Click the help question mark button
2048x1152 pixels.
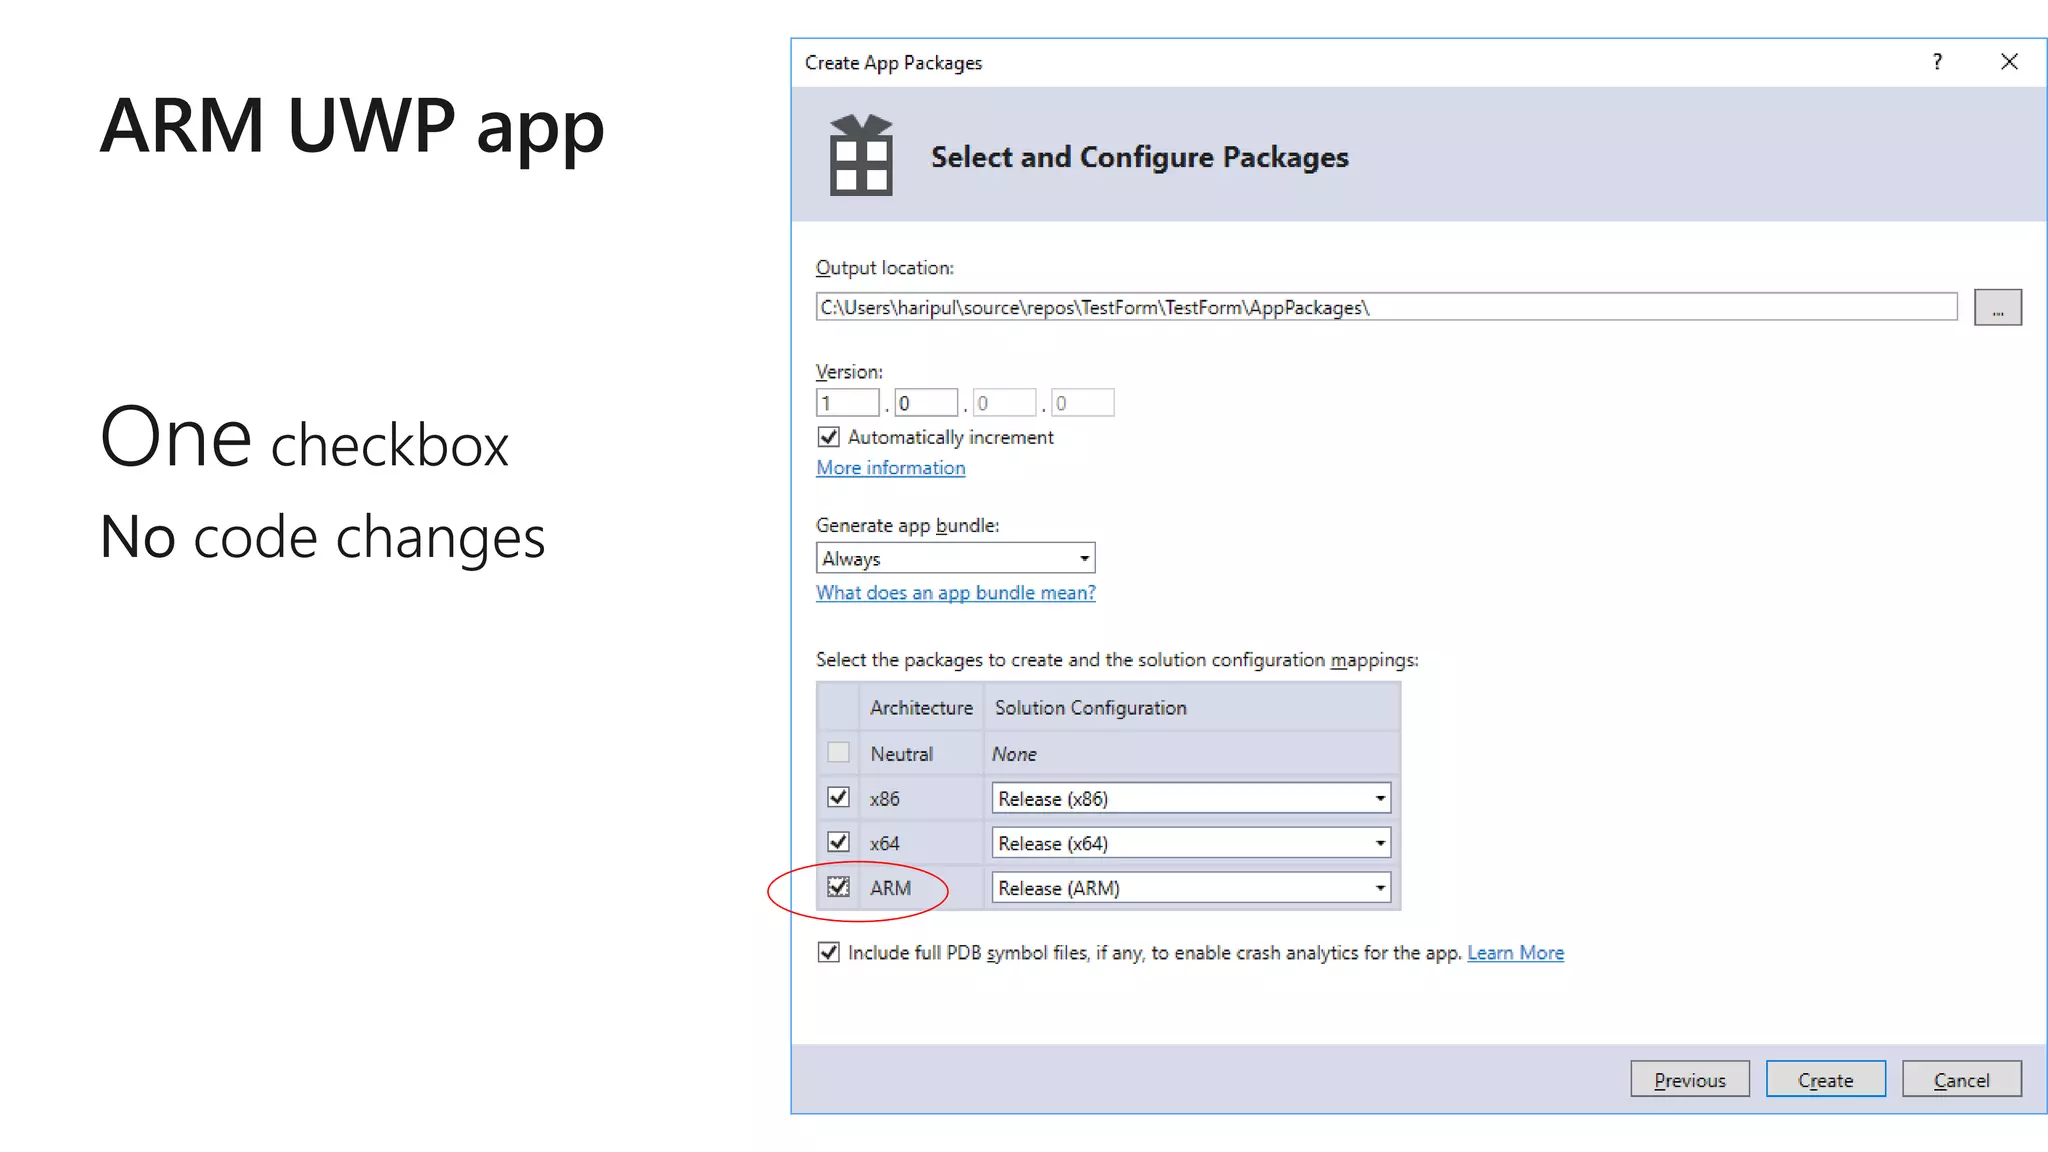point(1937,62)
